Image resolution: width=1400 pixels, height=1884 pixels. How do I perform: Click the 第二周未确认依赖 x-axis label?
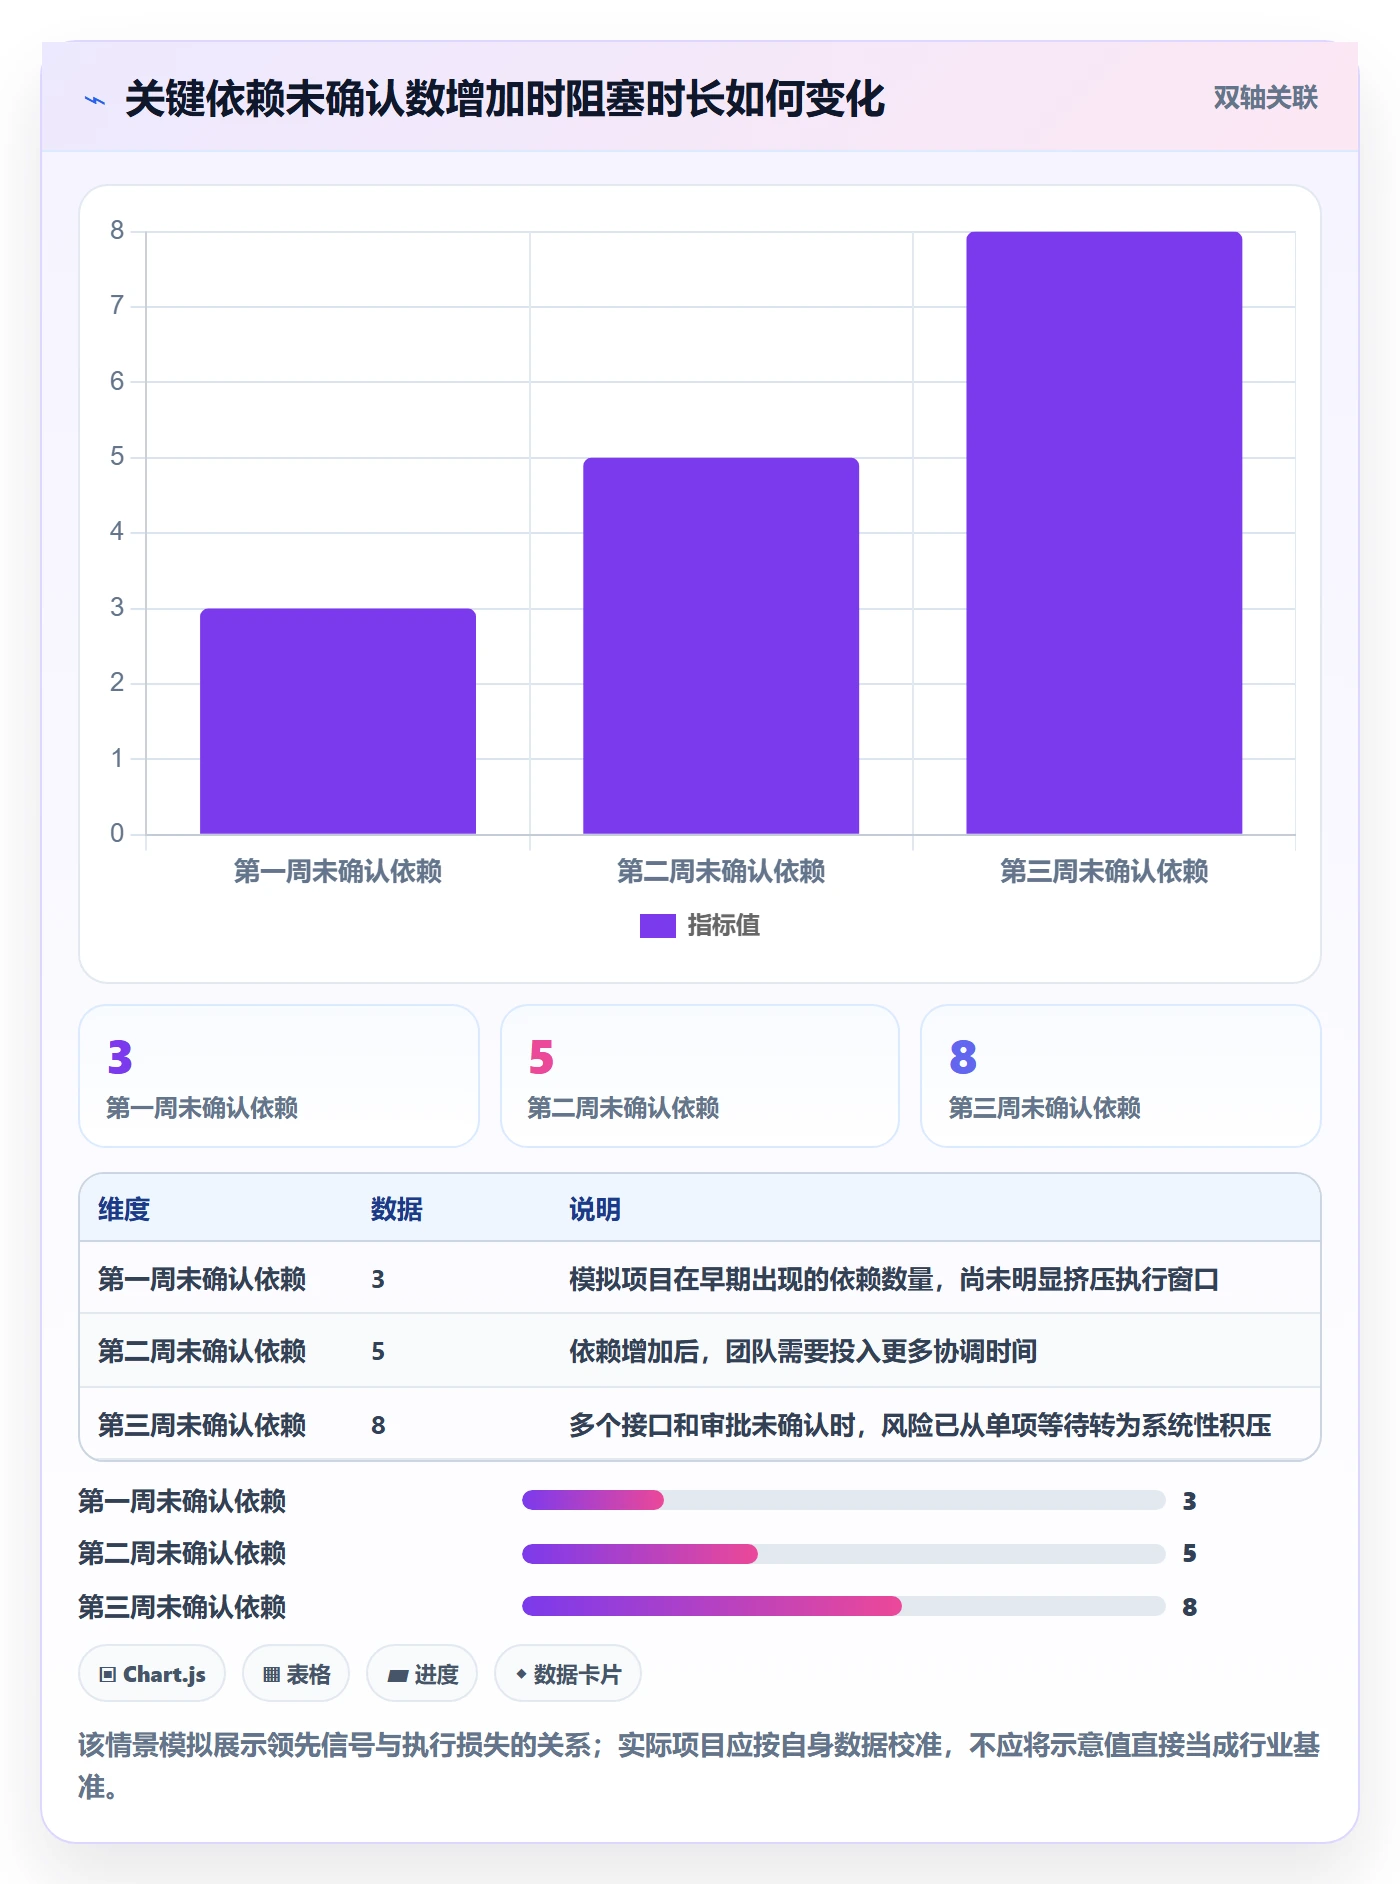click(x=721, y=872)
